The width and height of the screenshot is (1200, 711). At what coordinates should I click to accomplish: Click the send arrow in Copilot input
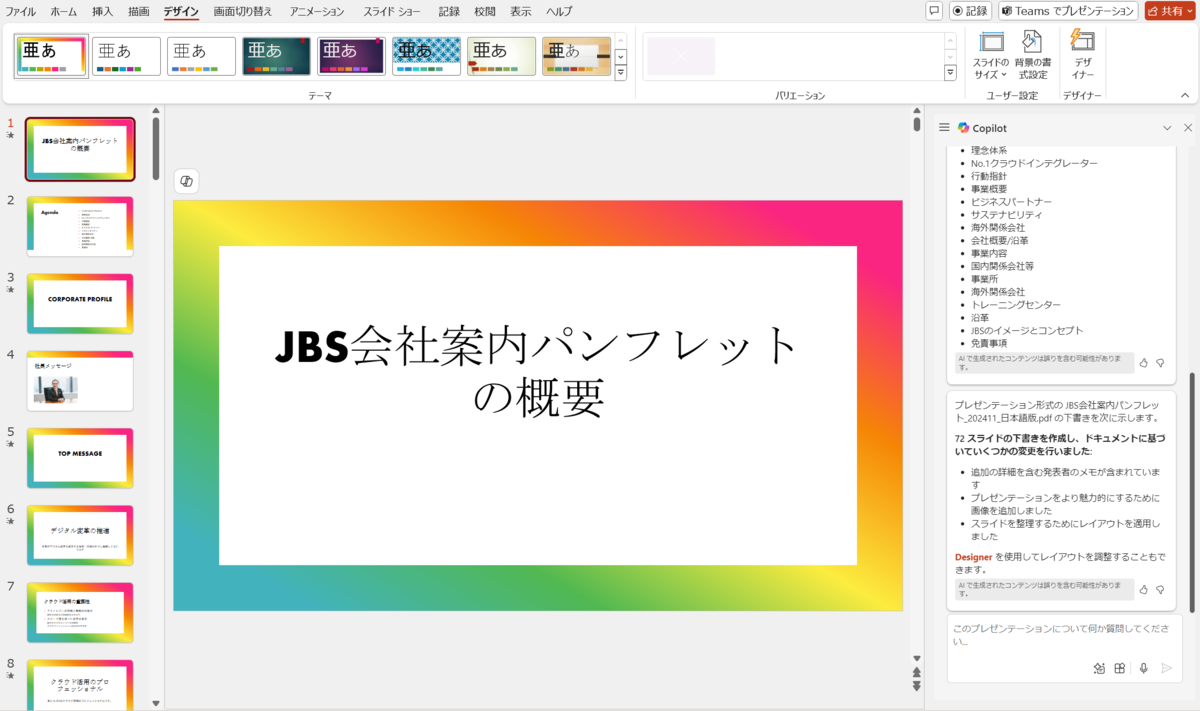[x=1166, y=668]
